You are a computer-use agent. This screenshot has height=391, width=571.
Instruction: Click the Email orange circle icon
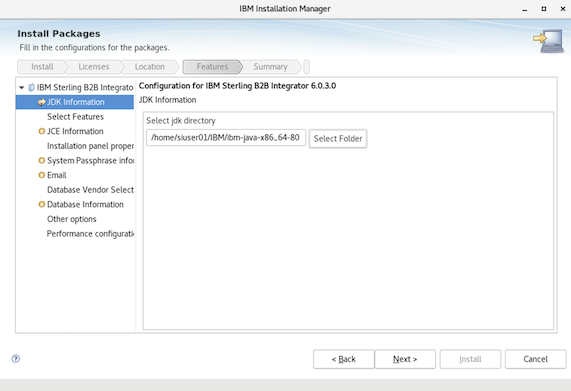click(x=42, y=175)
